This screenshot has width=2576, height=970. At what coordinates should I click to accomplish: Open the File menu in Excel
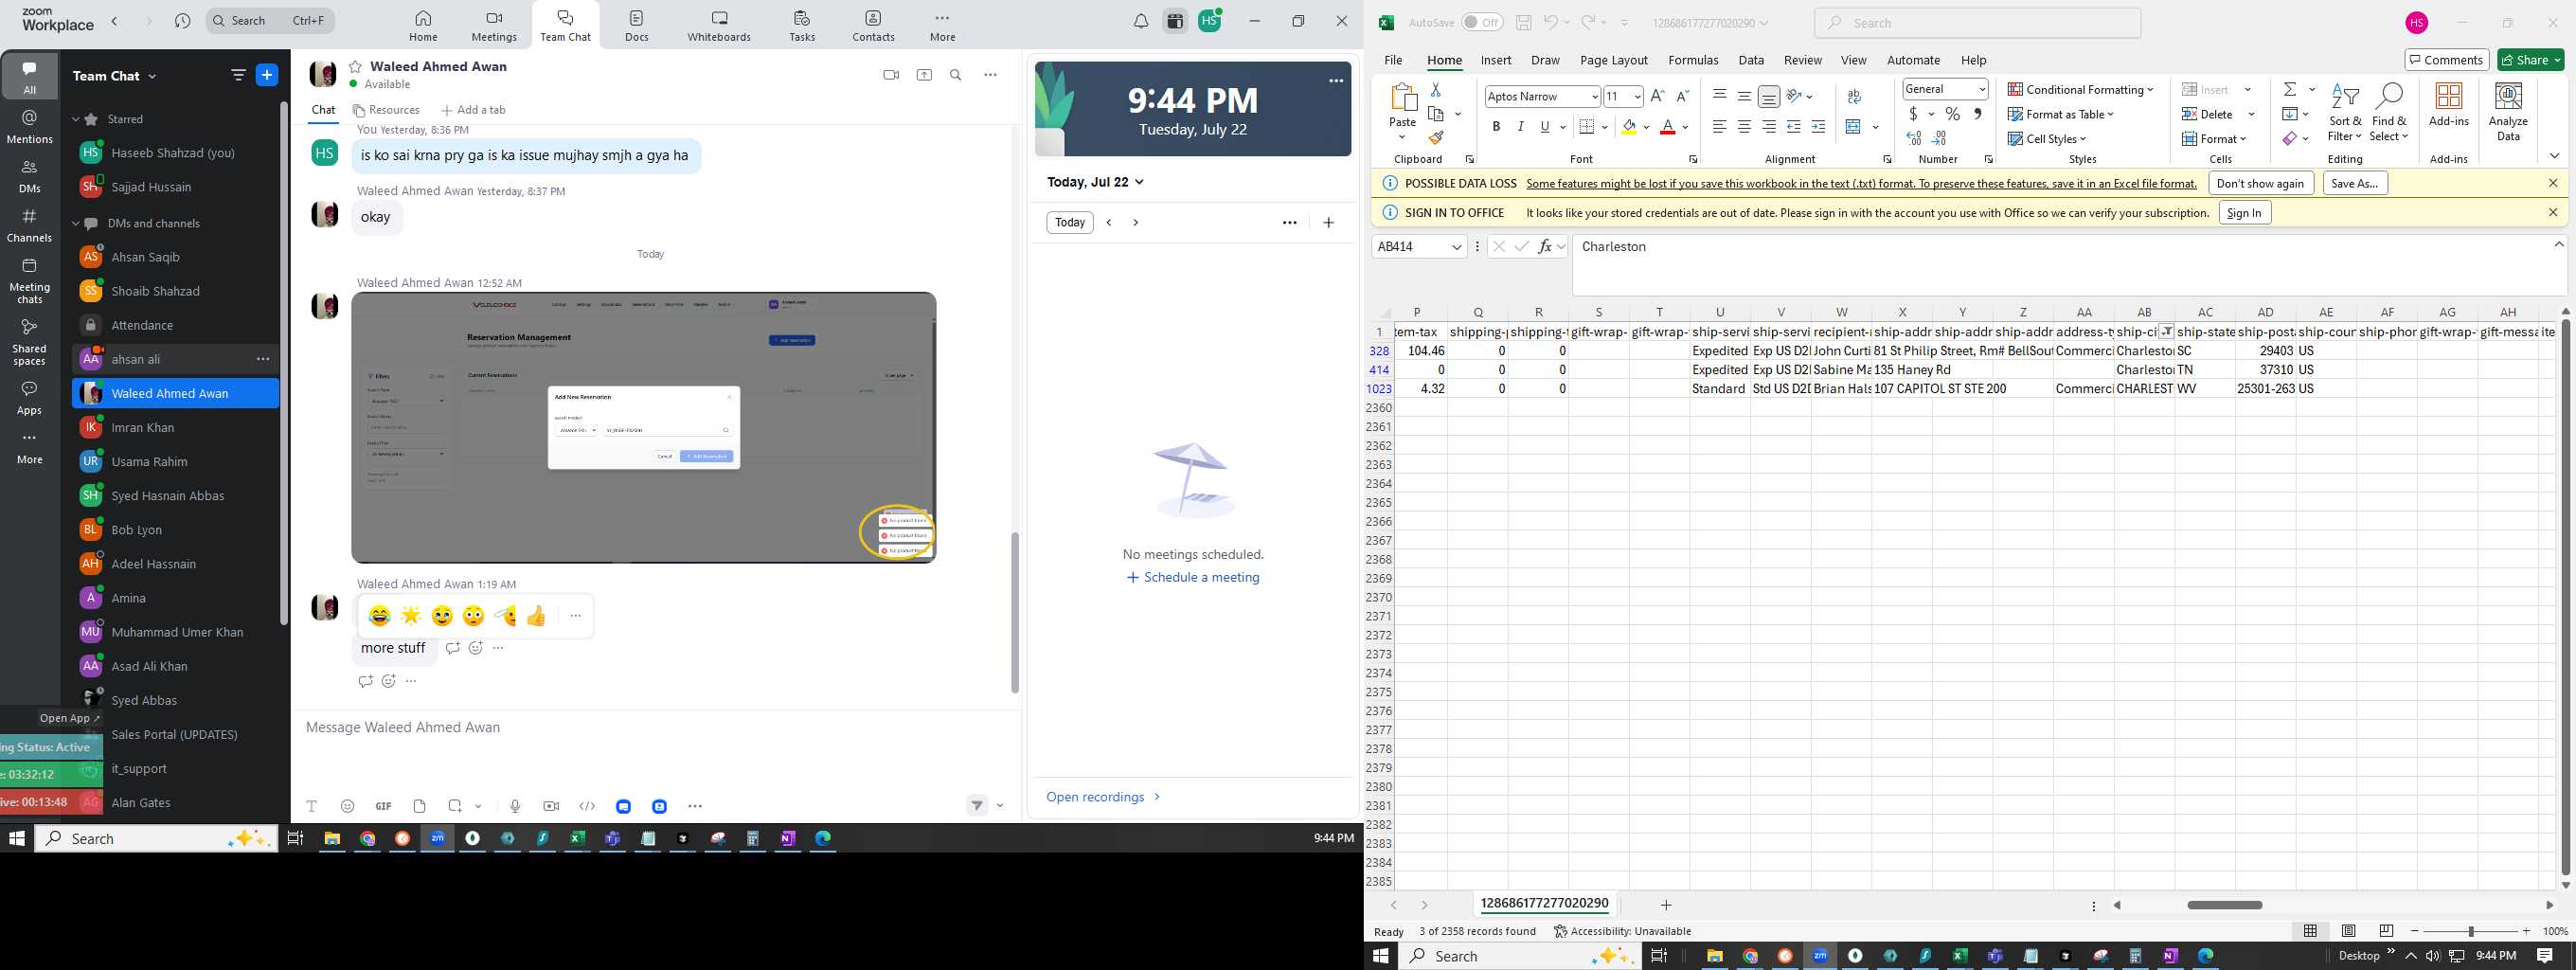[1393, 60]
